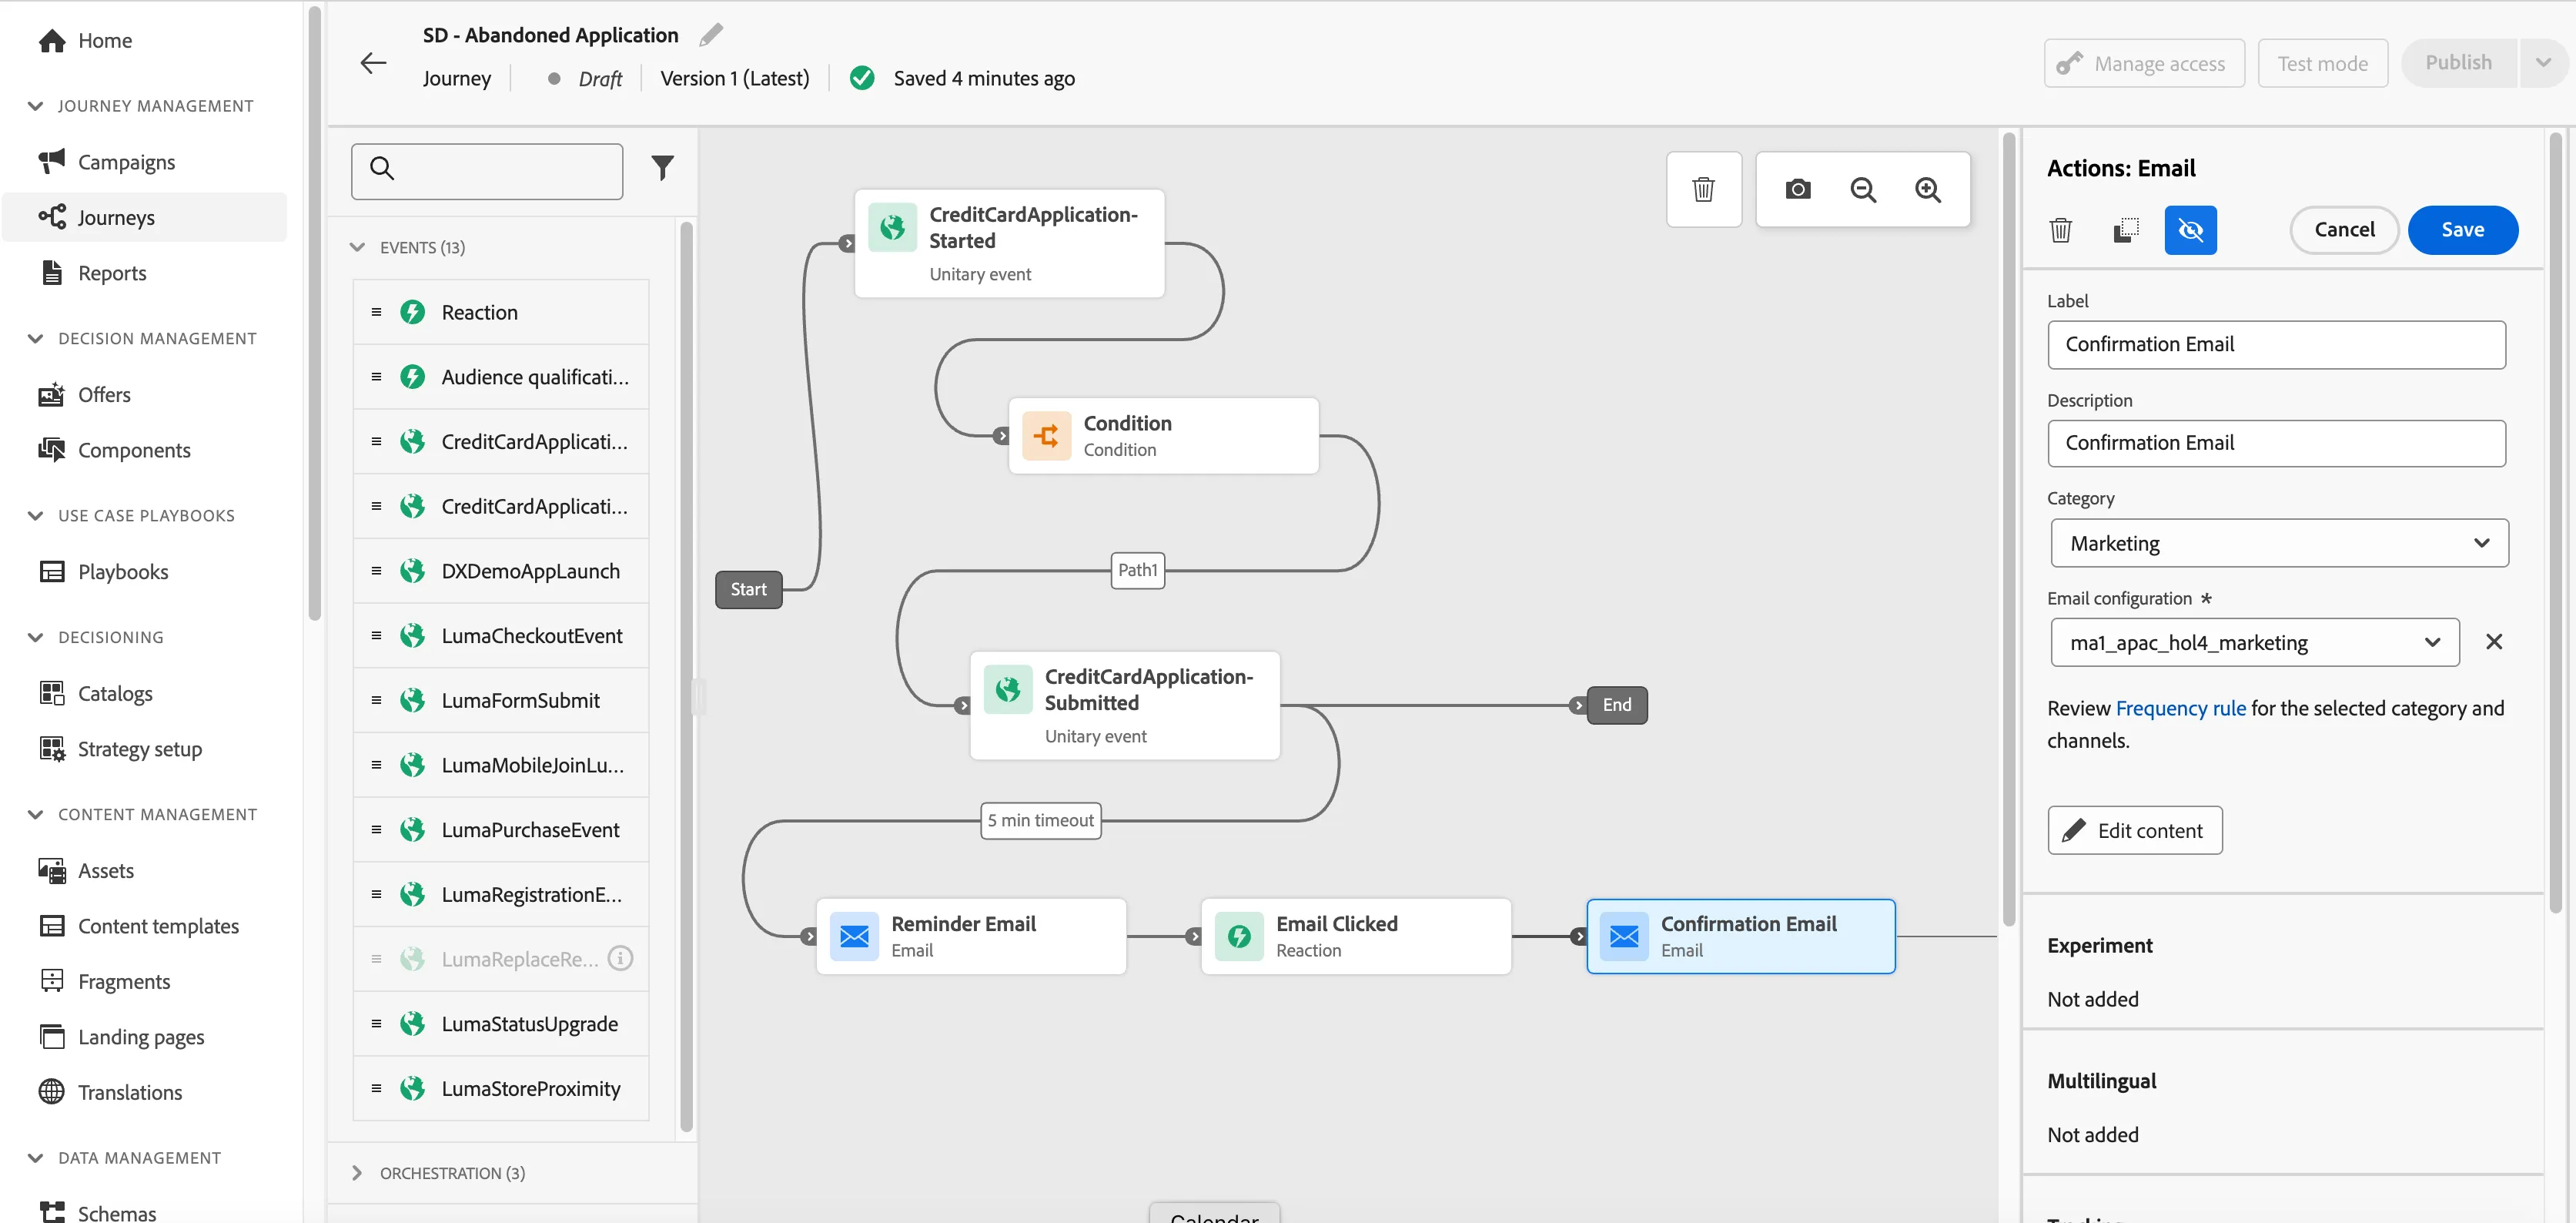The image size is (2576, 1223).
Task: Collapse the JOURNEY MANAGEMENT menu group
Action: point(36,106)
